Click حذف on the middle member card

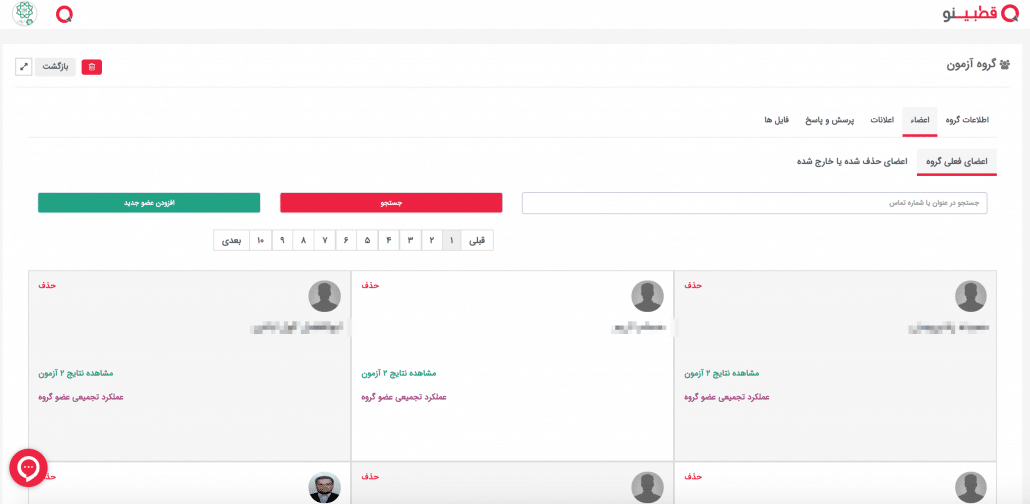coord(370,285)
